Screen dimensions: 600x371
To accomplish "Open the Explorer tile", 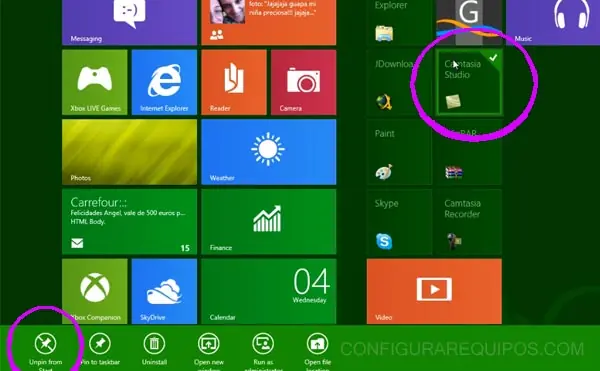I will (399, 23).
